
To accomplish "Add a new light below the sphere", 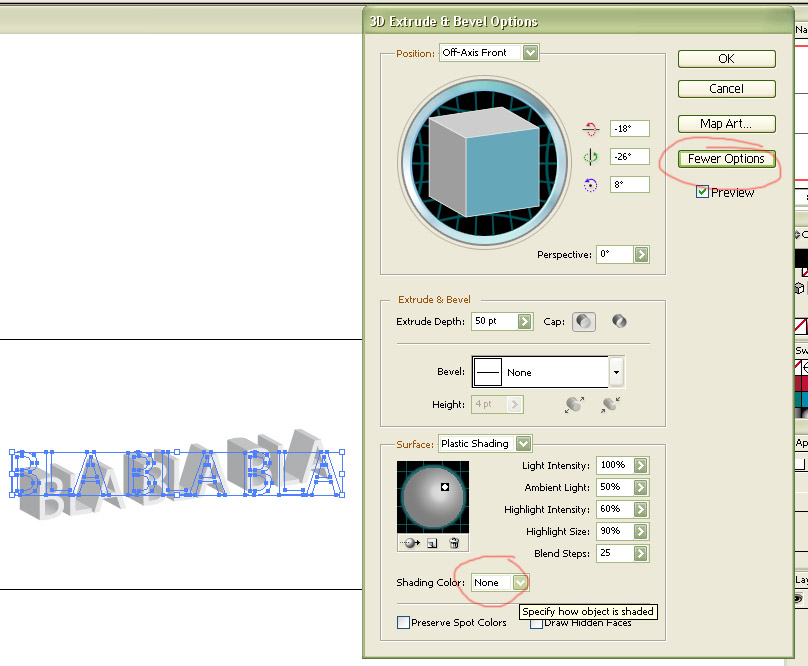I will [433, 543].
